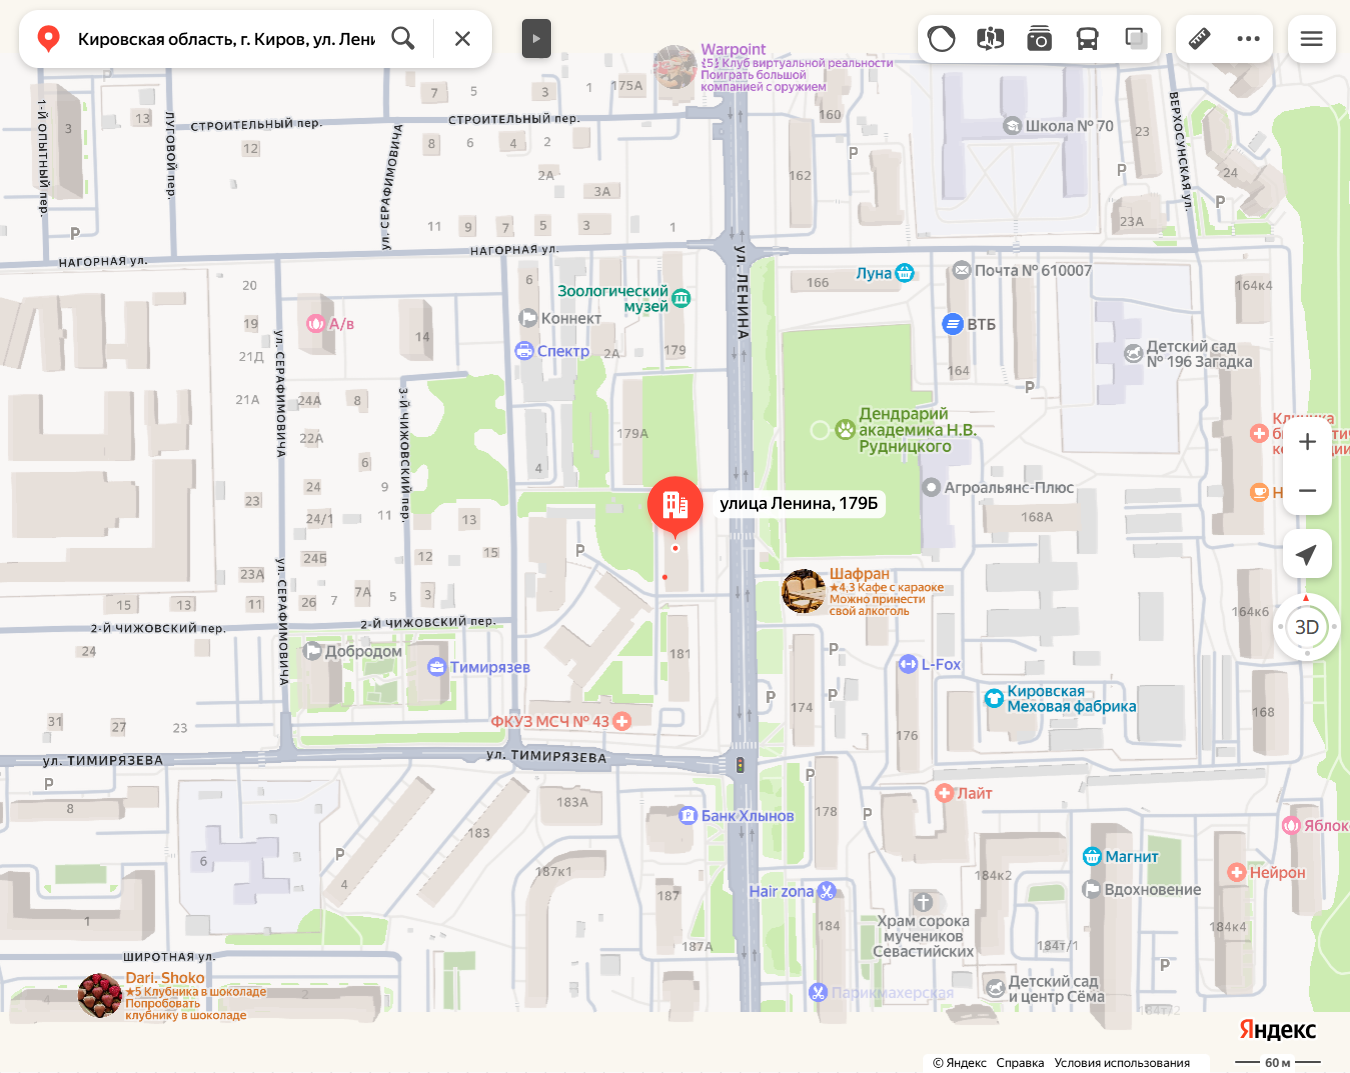Image resolution: width=1350 pixels, height=1073 pixels.
Task: Open Дендрарий академика Рудницкого paw marker
Action: (x=845, y=430)
